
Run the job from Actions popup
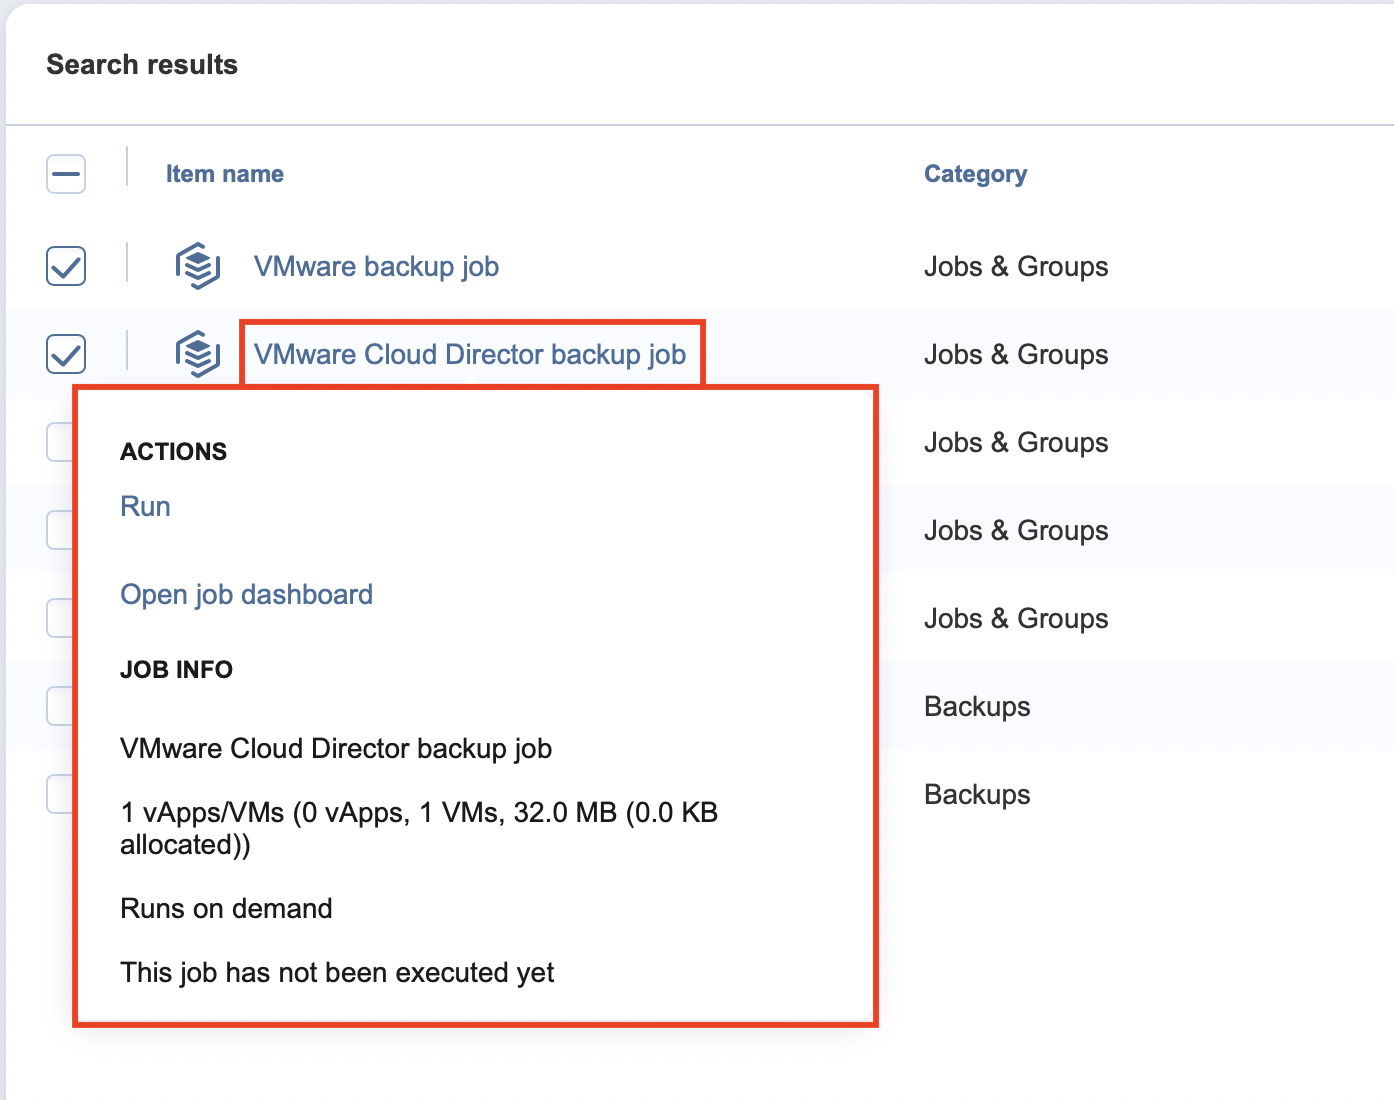(x=145, y=506)
